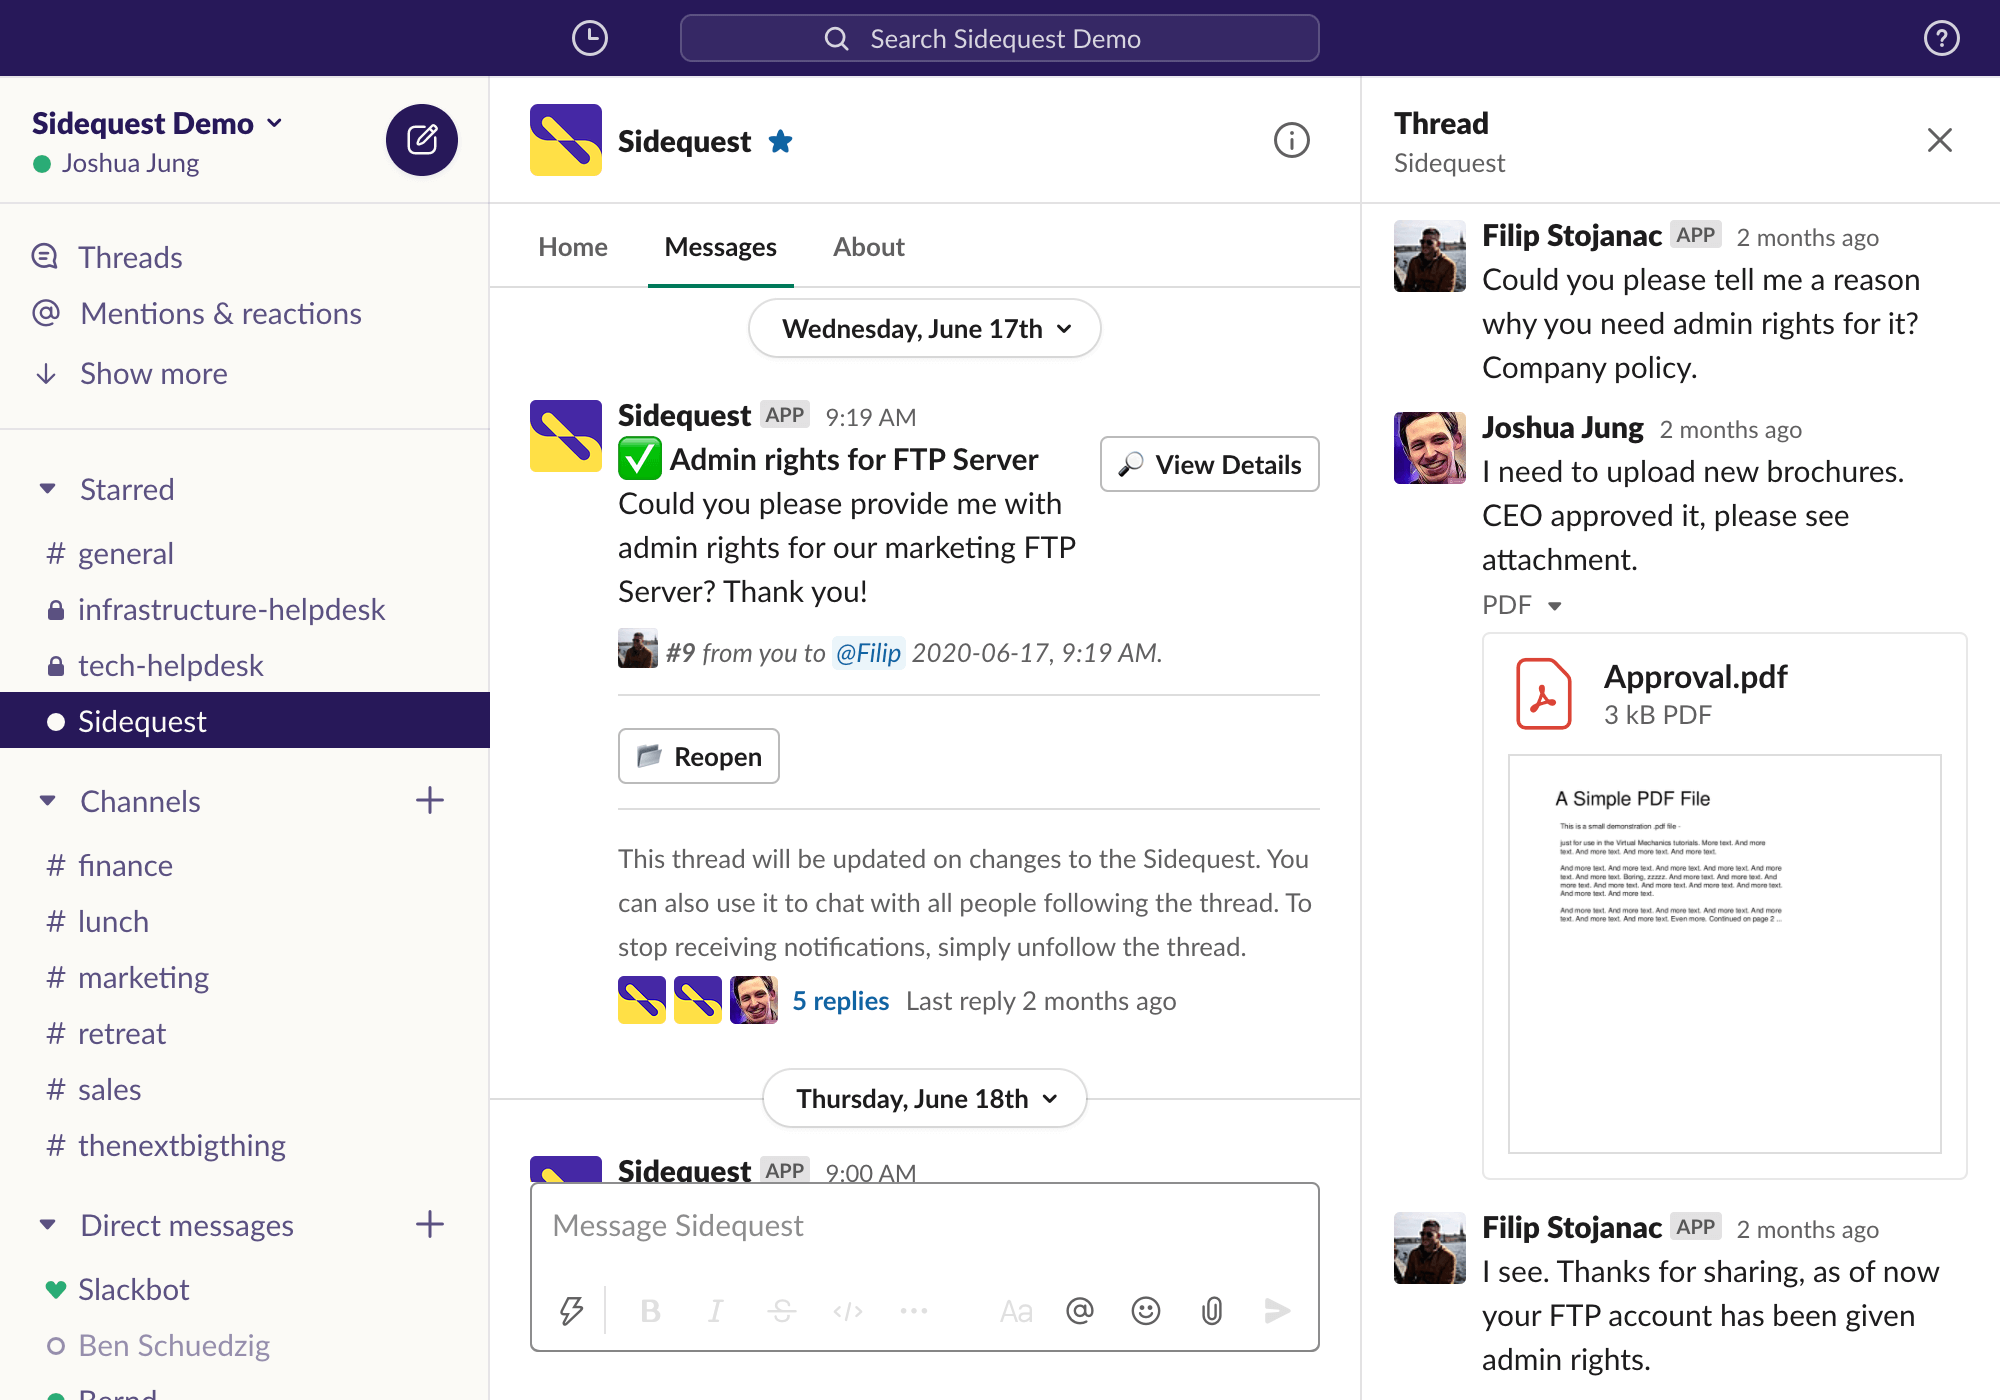Send message with arrow icon
Image resolution: width=2000 pixels, height=1400 pixels.
coord(1278,1310)
